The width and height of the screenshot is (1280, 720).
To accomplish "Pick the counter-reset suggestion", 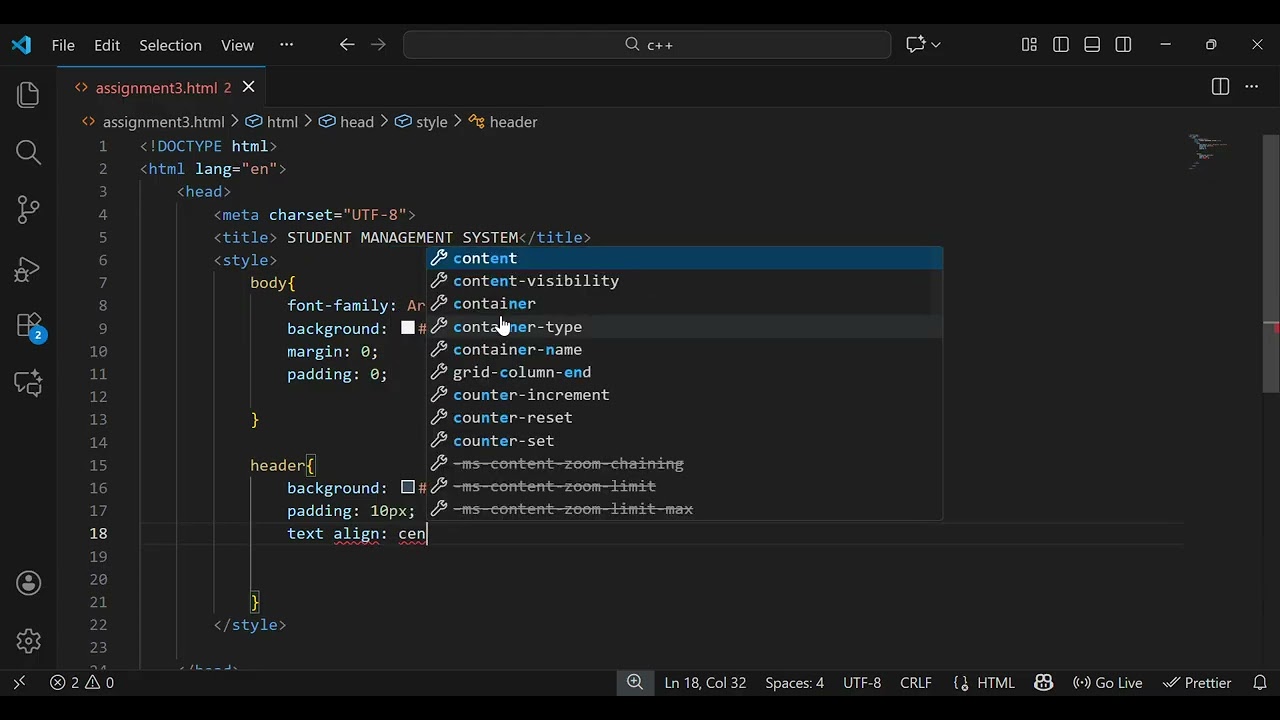I will coord(685,418).
